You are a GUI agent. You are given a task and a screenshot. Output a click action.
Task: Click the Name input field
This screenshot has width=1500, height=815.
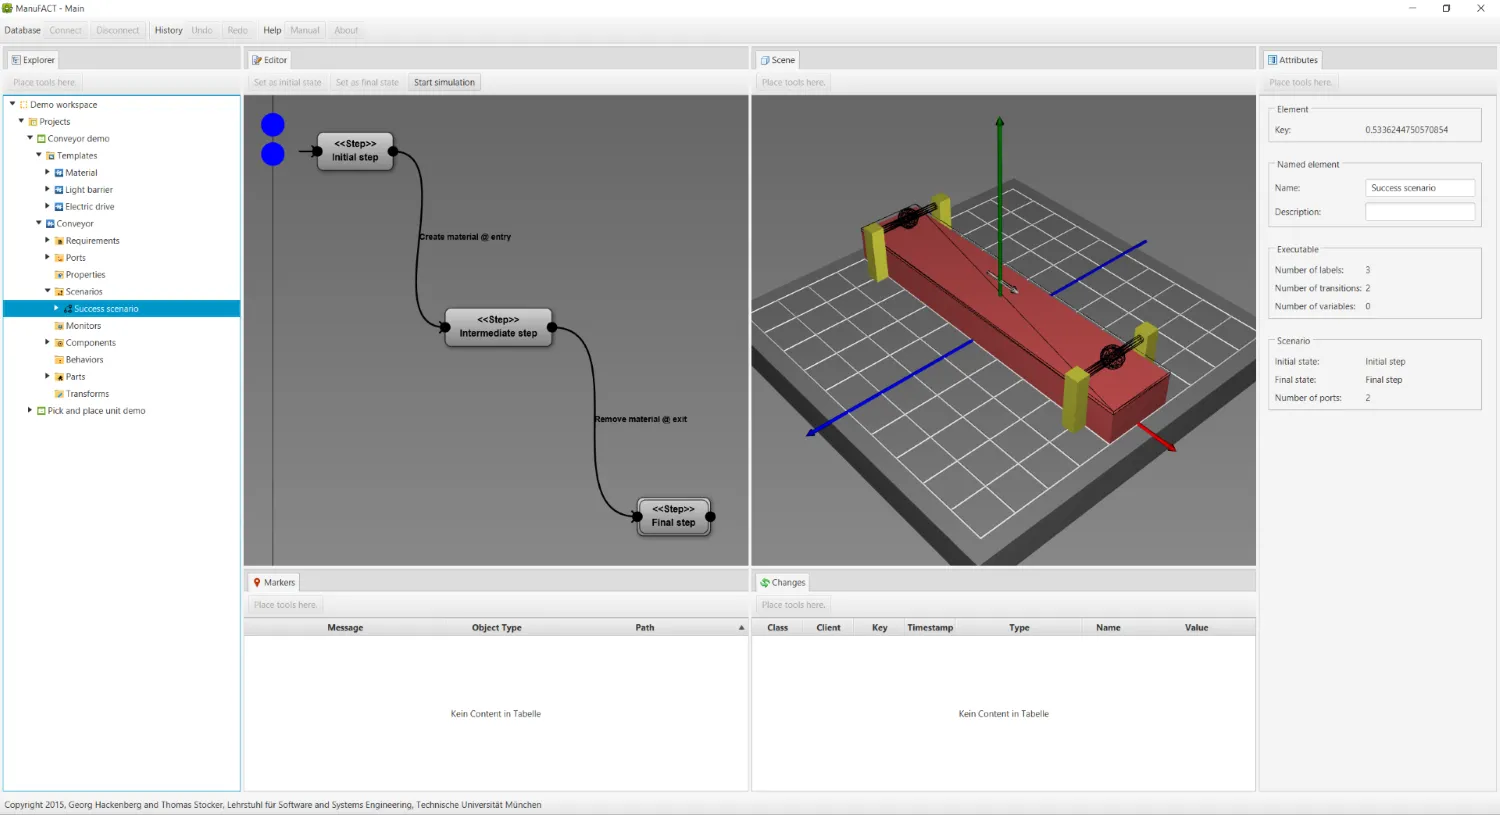pyautogui.click(x=1420, y=188)
